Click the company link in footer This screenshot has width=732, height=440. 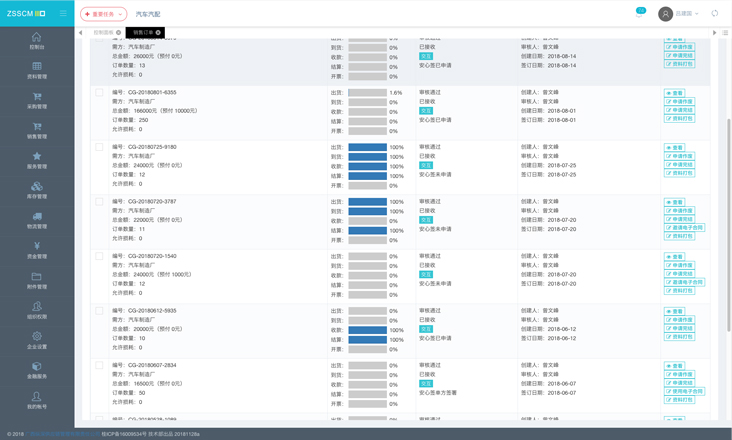[63, 434]
